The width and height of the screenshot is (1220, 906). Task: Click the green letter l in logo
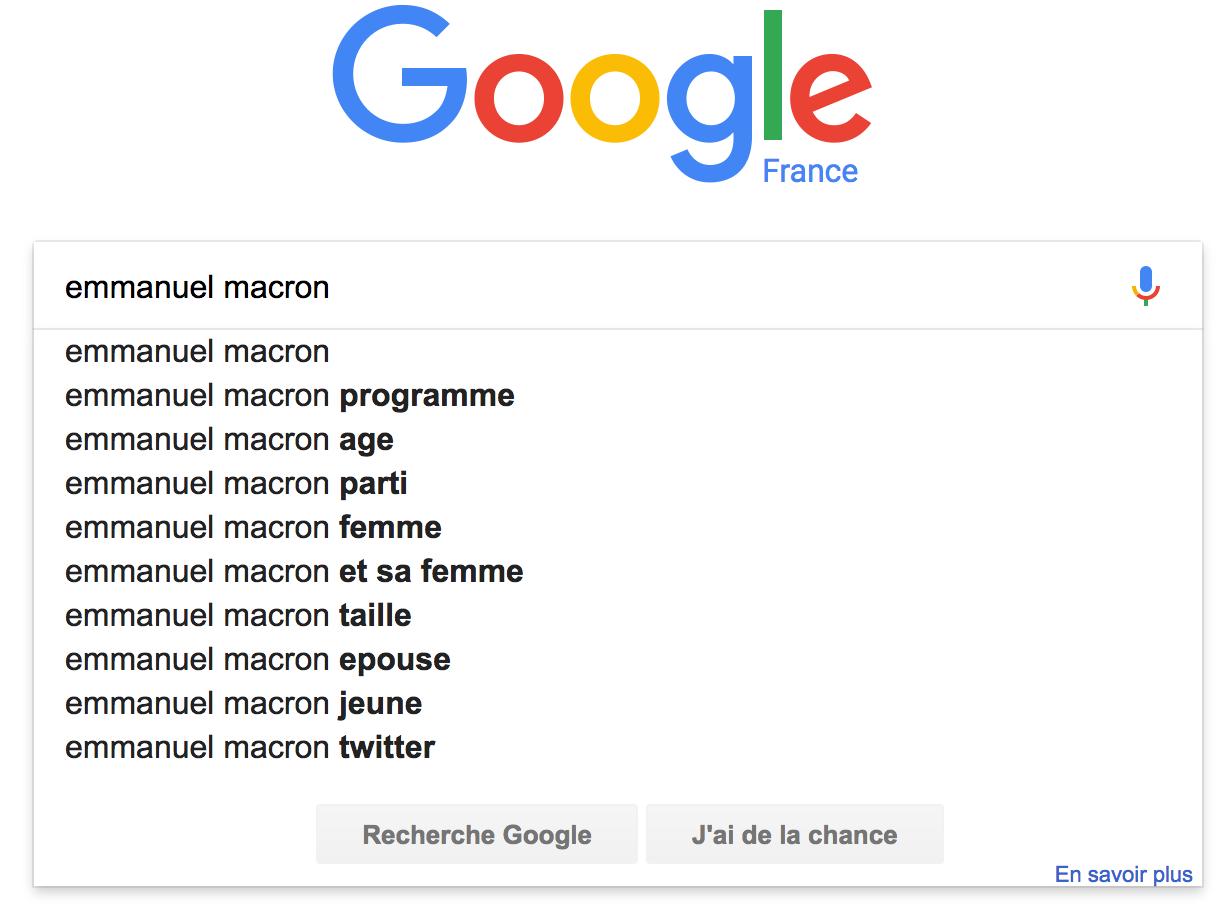pos(772,75)
